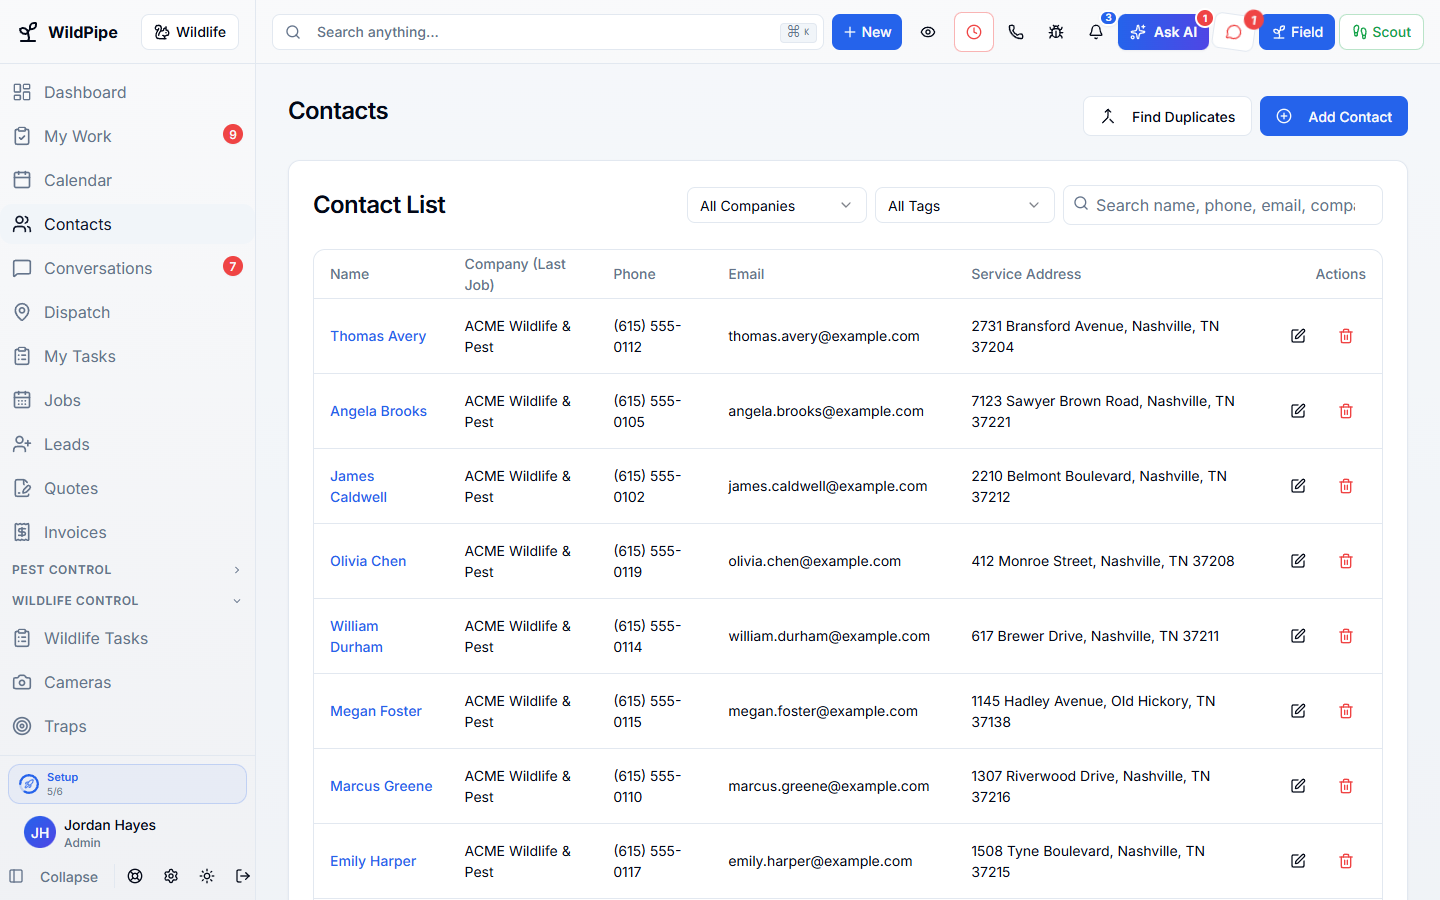Viewport: 1440px width, 900px height.
Task: Delete Thomas Avery contact
Action: point(1346,336)
